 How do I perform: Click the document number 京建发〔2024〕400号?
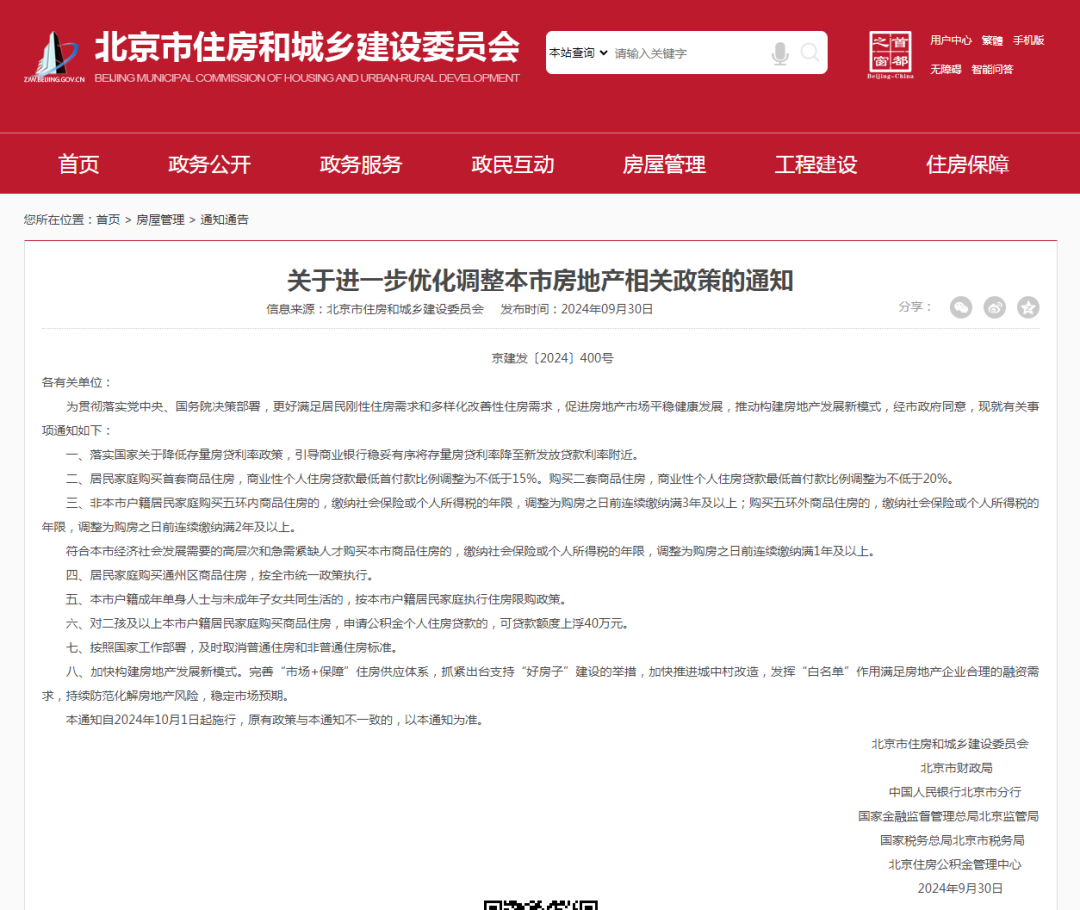[552, 358]
